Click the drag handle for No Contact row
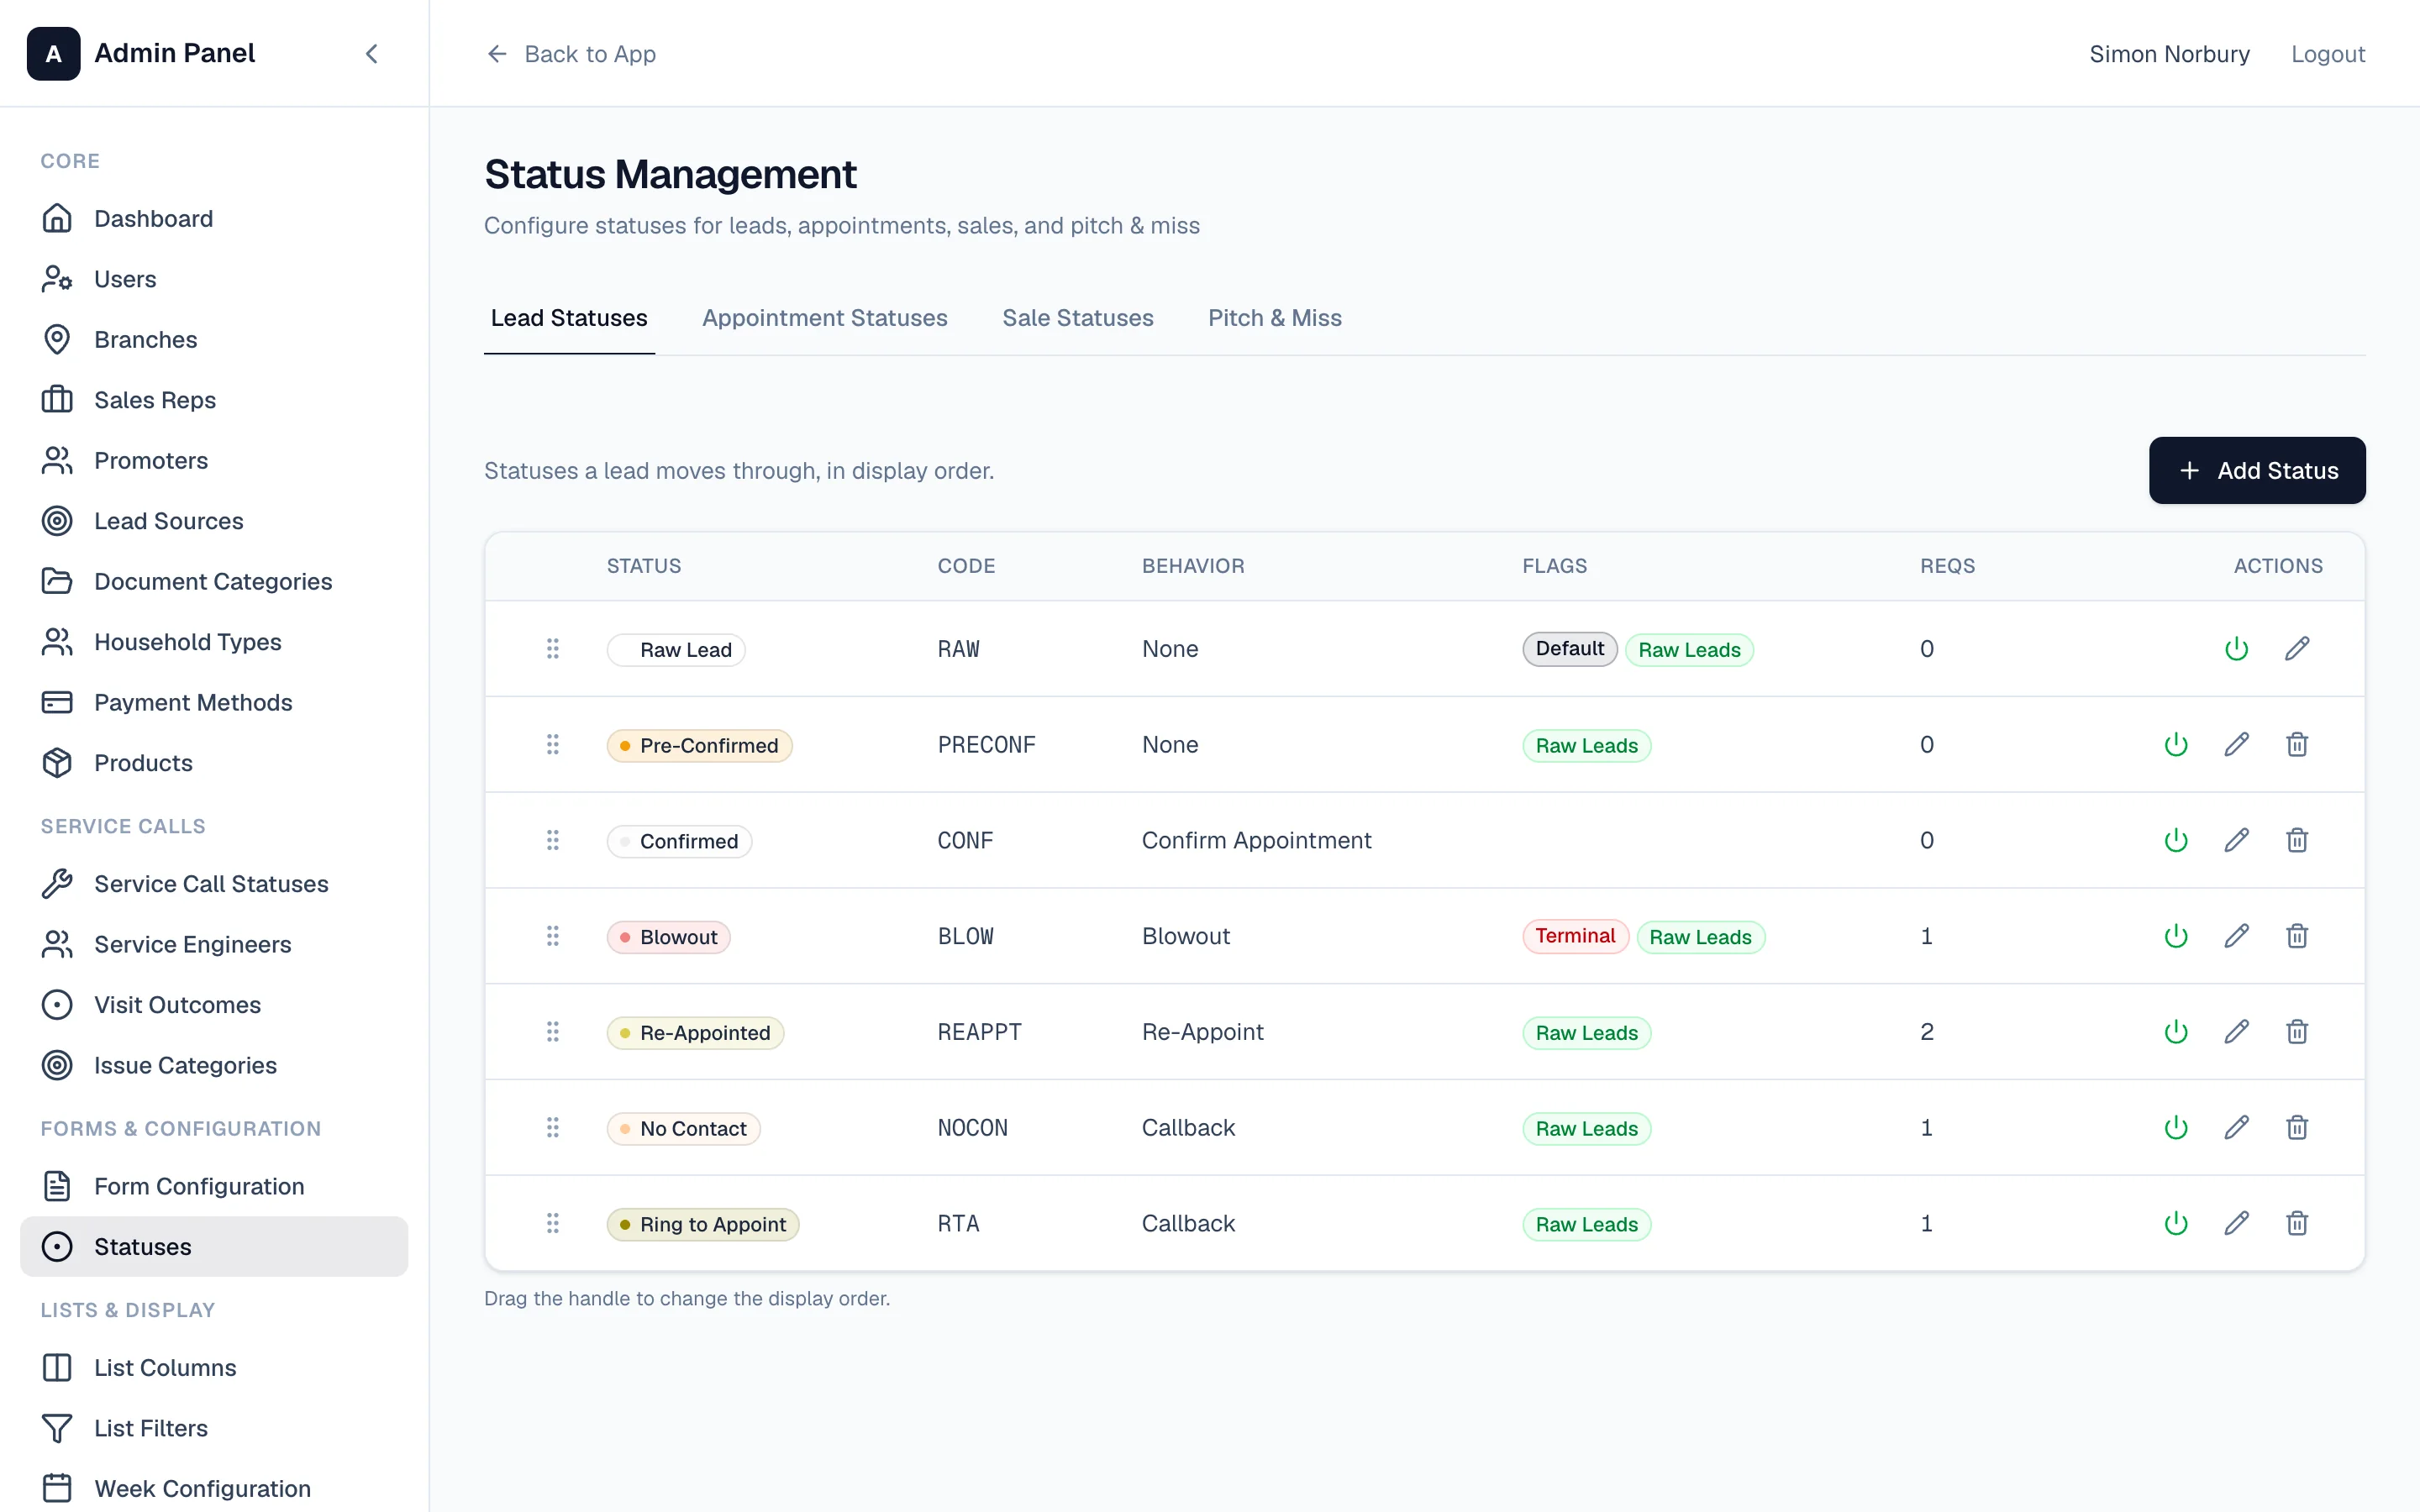Screen dimensions: 2420x1512 click(x=553, y=1128)
